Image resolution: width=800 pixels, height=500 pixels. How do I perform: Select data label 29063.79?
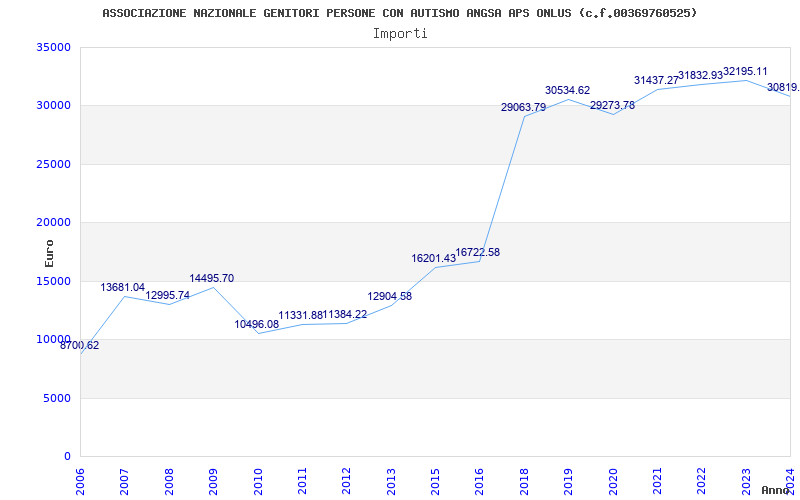[523, 108]
